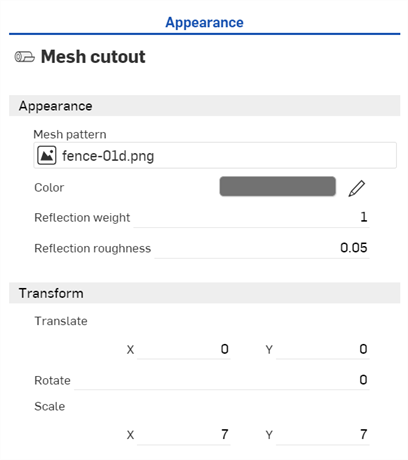Select the gray Color swatch
Screen dimensions: 408x460
coord(277,186)
